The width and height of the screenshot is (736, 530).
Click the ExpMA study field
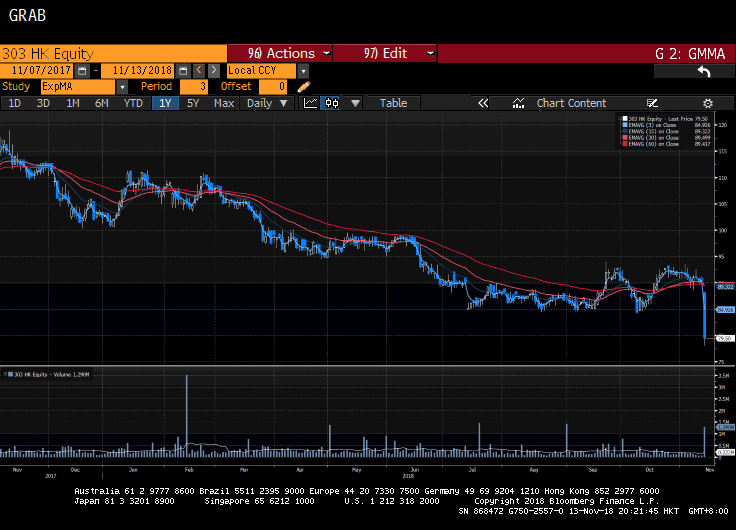(x=78, y=87)
